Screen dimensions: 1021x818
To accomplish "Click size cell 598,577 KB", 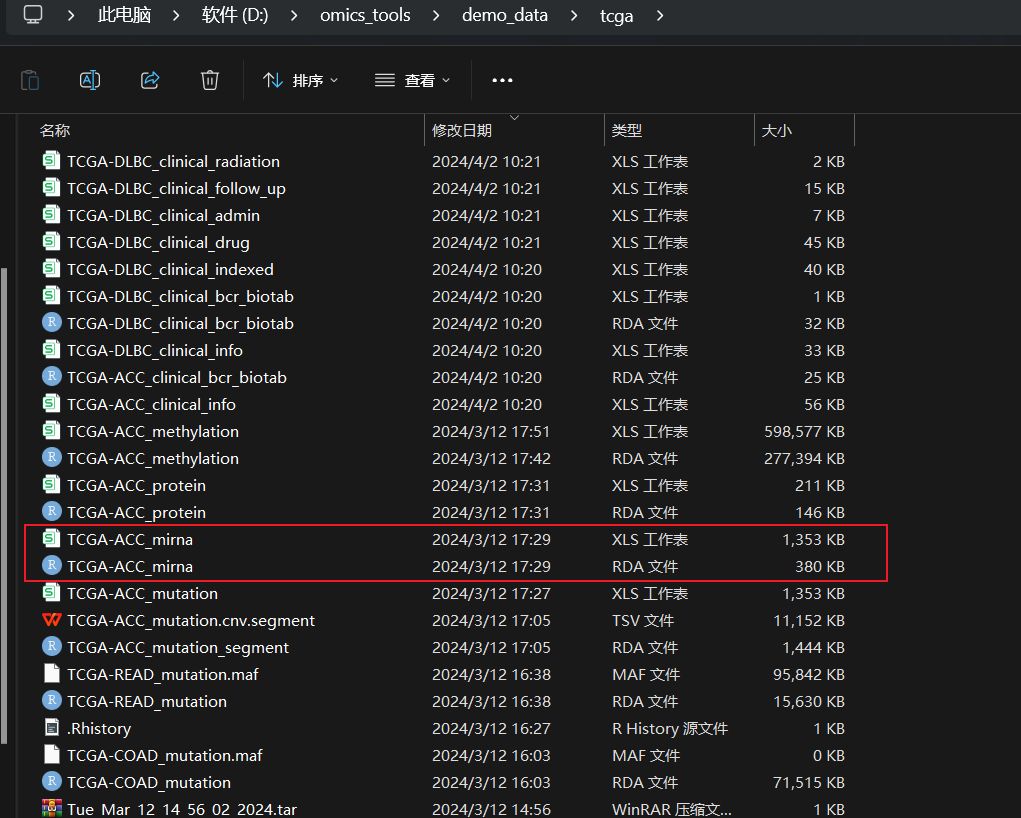I will point(804,431).
